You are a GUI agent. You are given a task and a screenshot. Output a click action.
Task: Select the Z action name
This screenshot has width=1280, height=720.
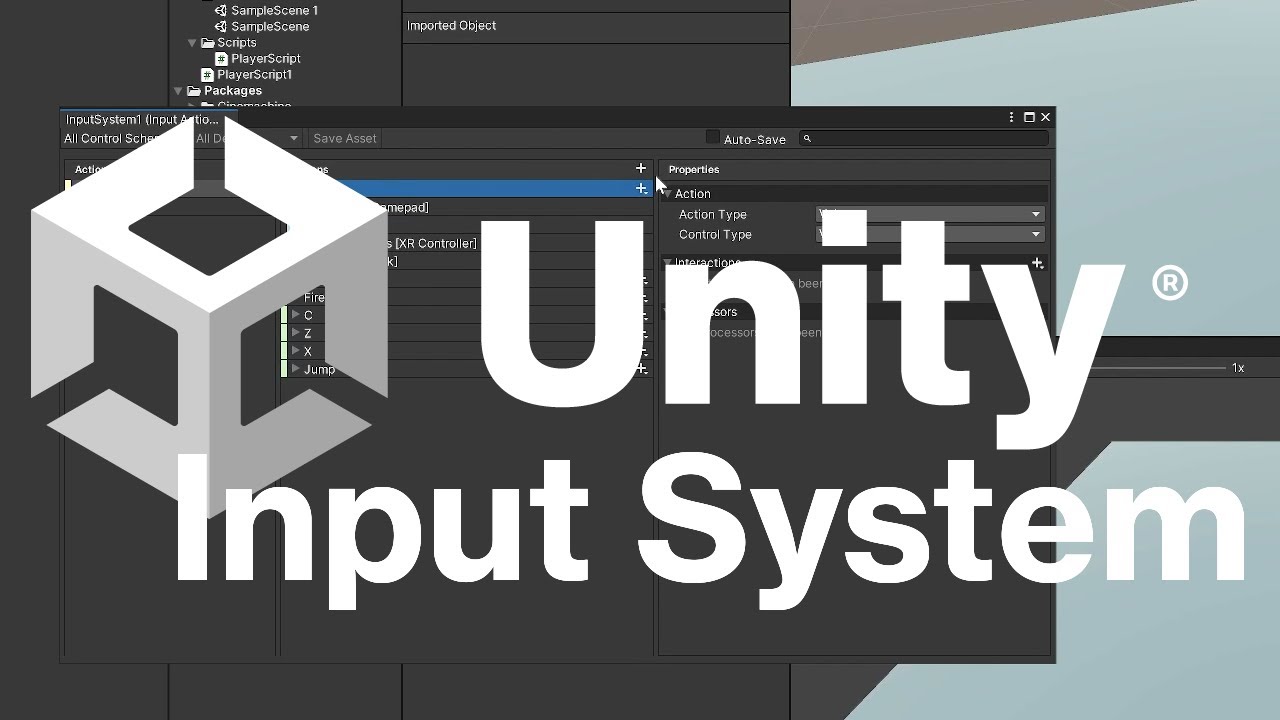[308, 333]
